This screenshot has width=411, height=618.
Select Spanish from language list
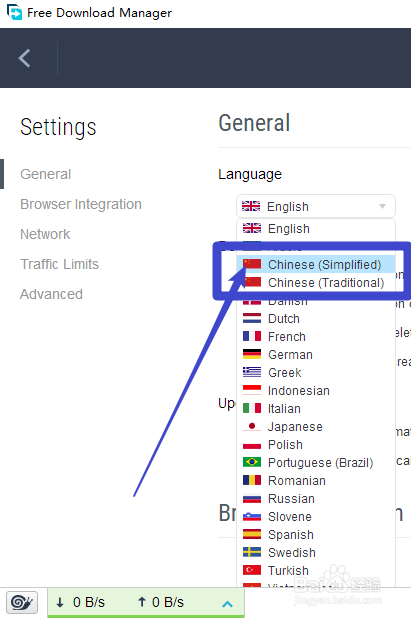pyautogui.click(x=316, y=534)
